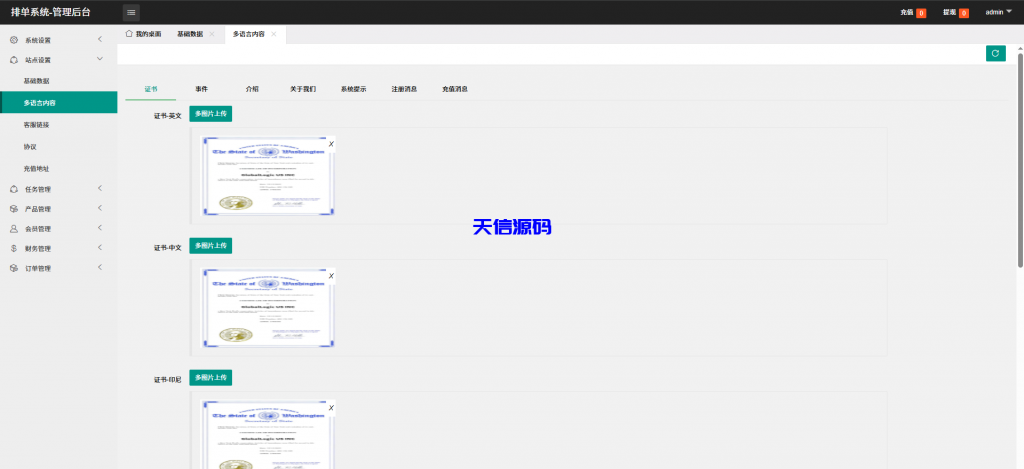Image resolution: width=1024 pixels, height=469 pixels.
Task: Open the admin user dropdown
Action: (x=998, y=12)
